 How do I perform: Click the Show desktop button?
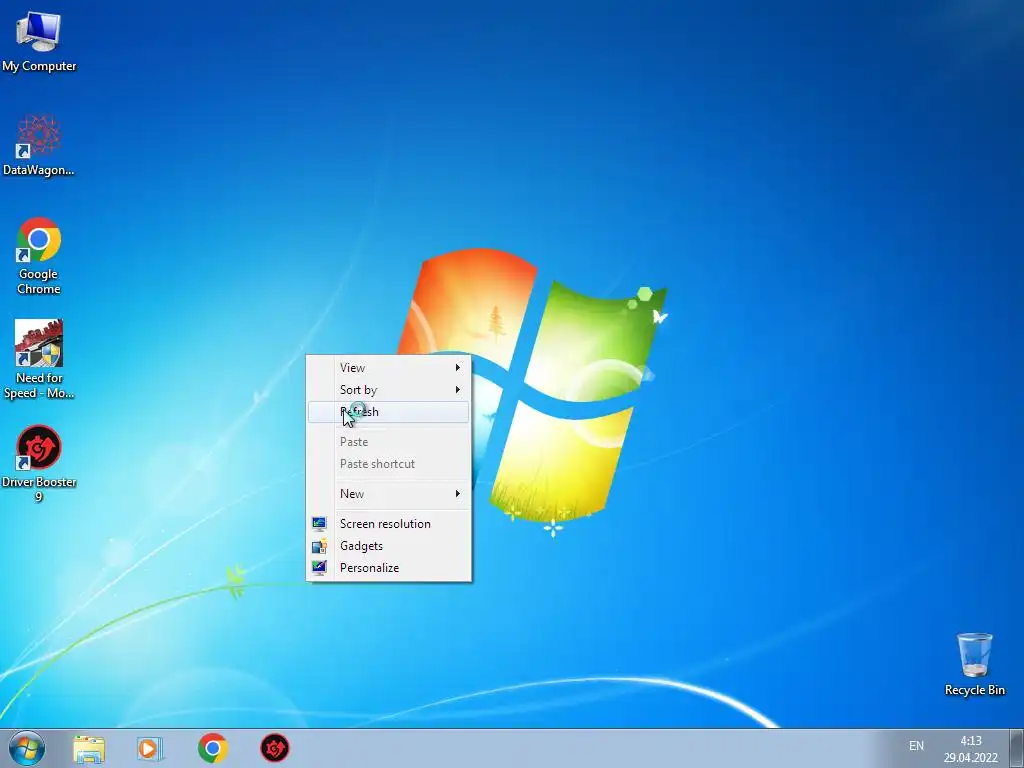pos(1017,748)
